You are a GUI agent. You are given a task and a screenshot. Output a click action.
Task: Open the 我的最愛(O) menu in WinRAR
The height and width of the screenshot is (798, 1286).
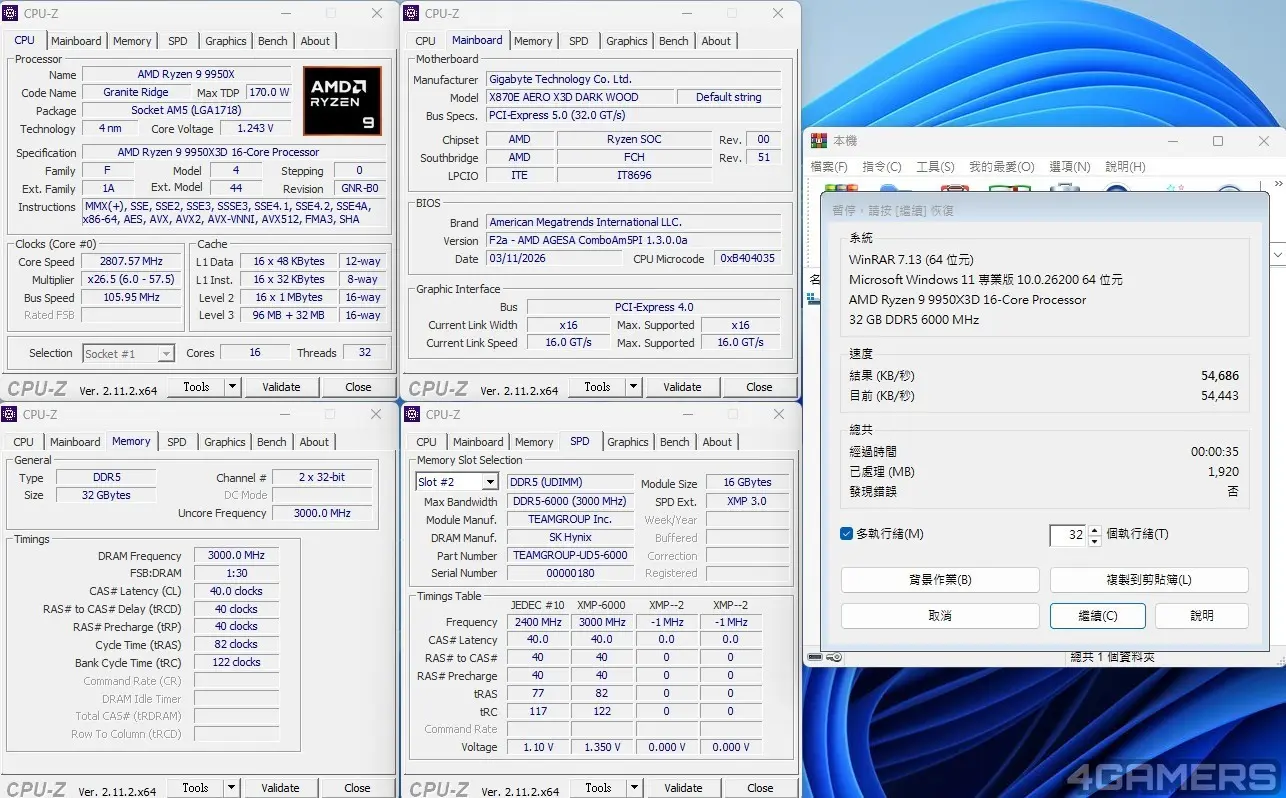coord(1002,167)
